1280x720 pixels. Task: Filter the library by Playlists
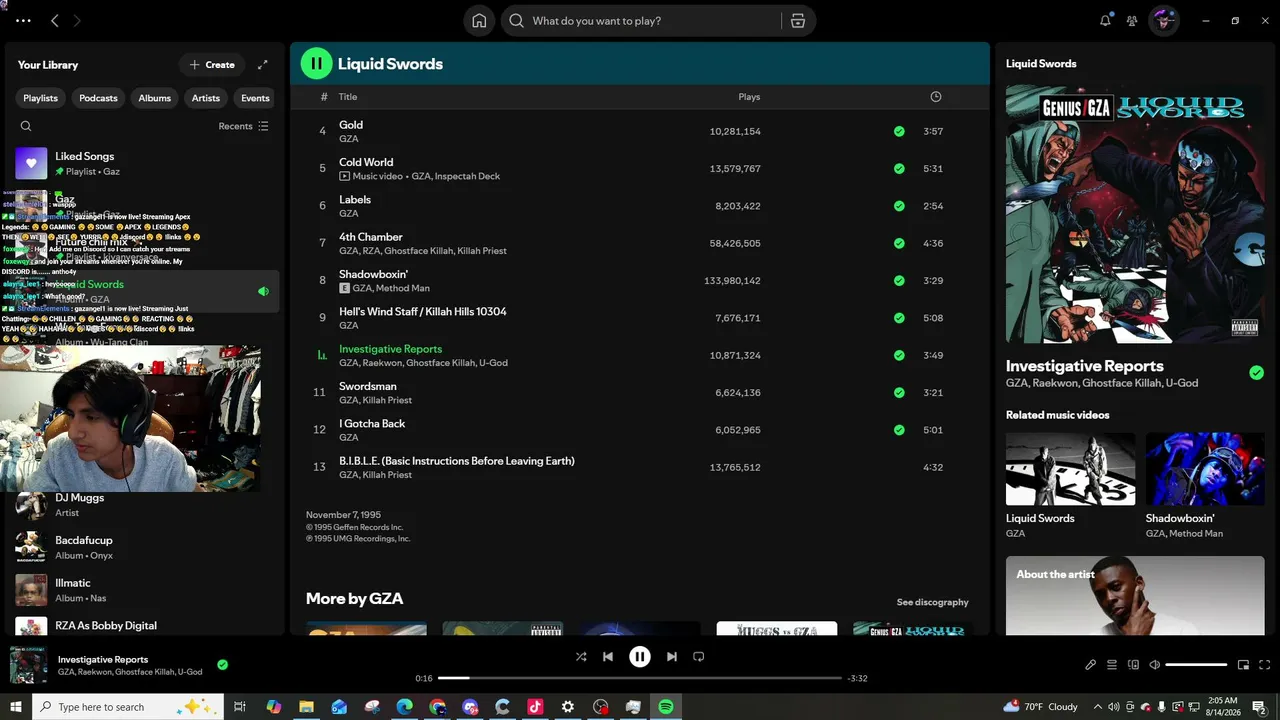pos(41,98)
